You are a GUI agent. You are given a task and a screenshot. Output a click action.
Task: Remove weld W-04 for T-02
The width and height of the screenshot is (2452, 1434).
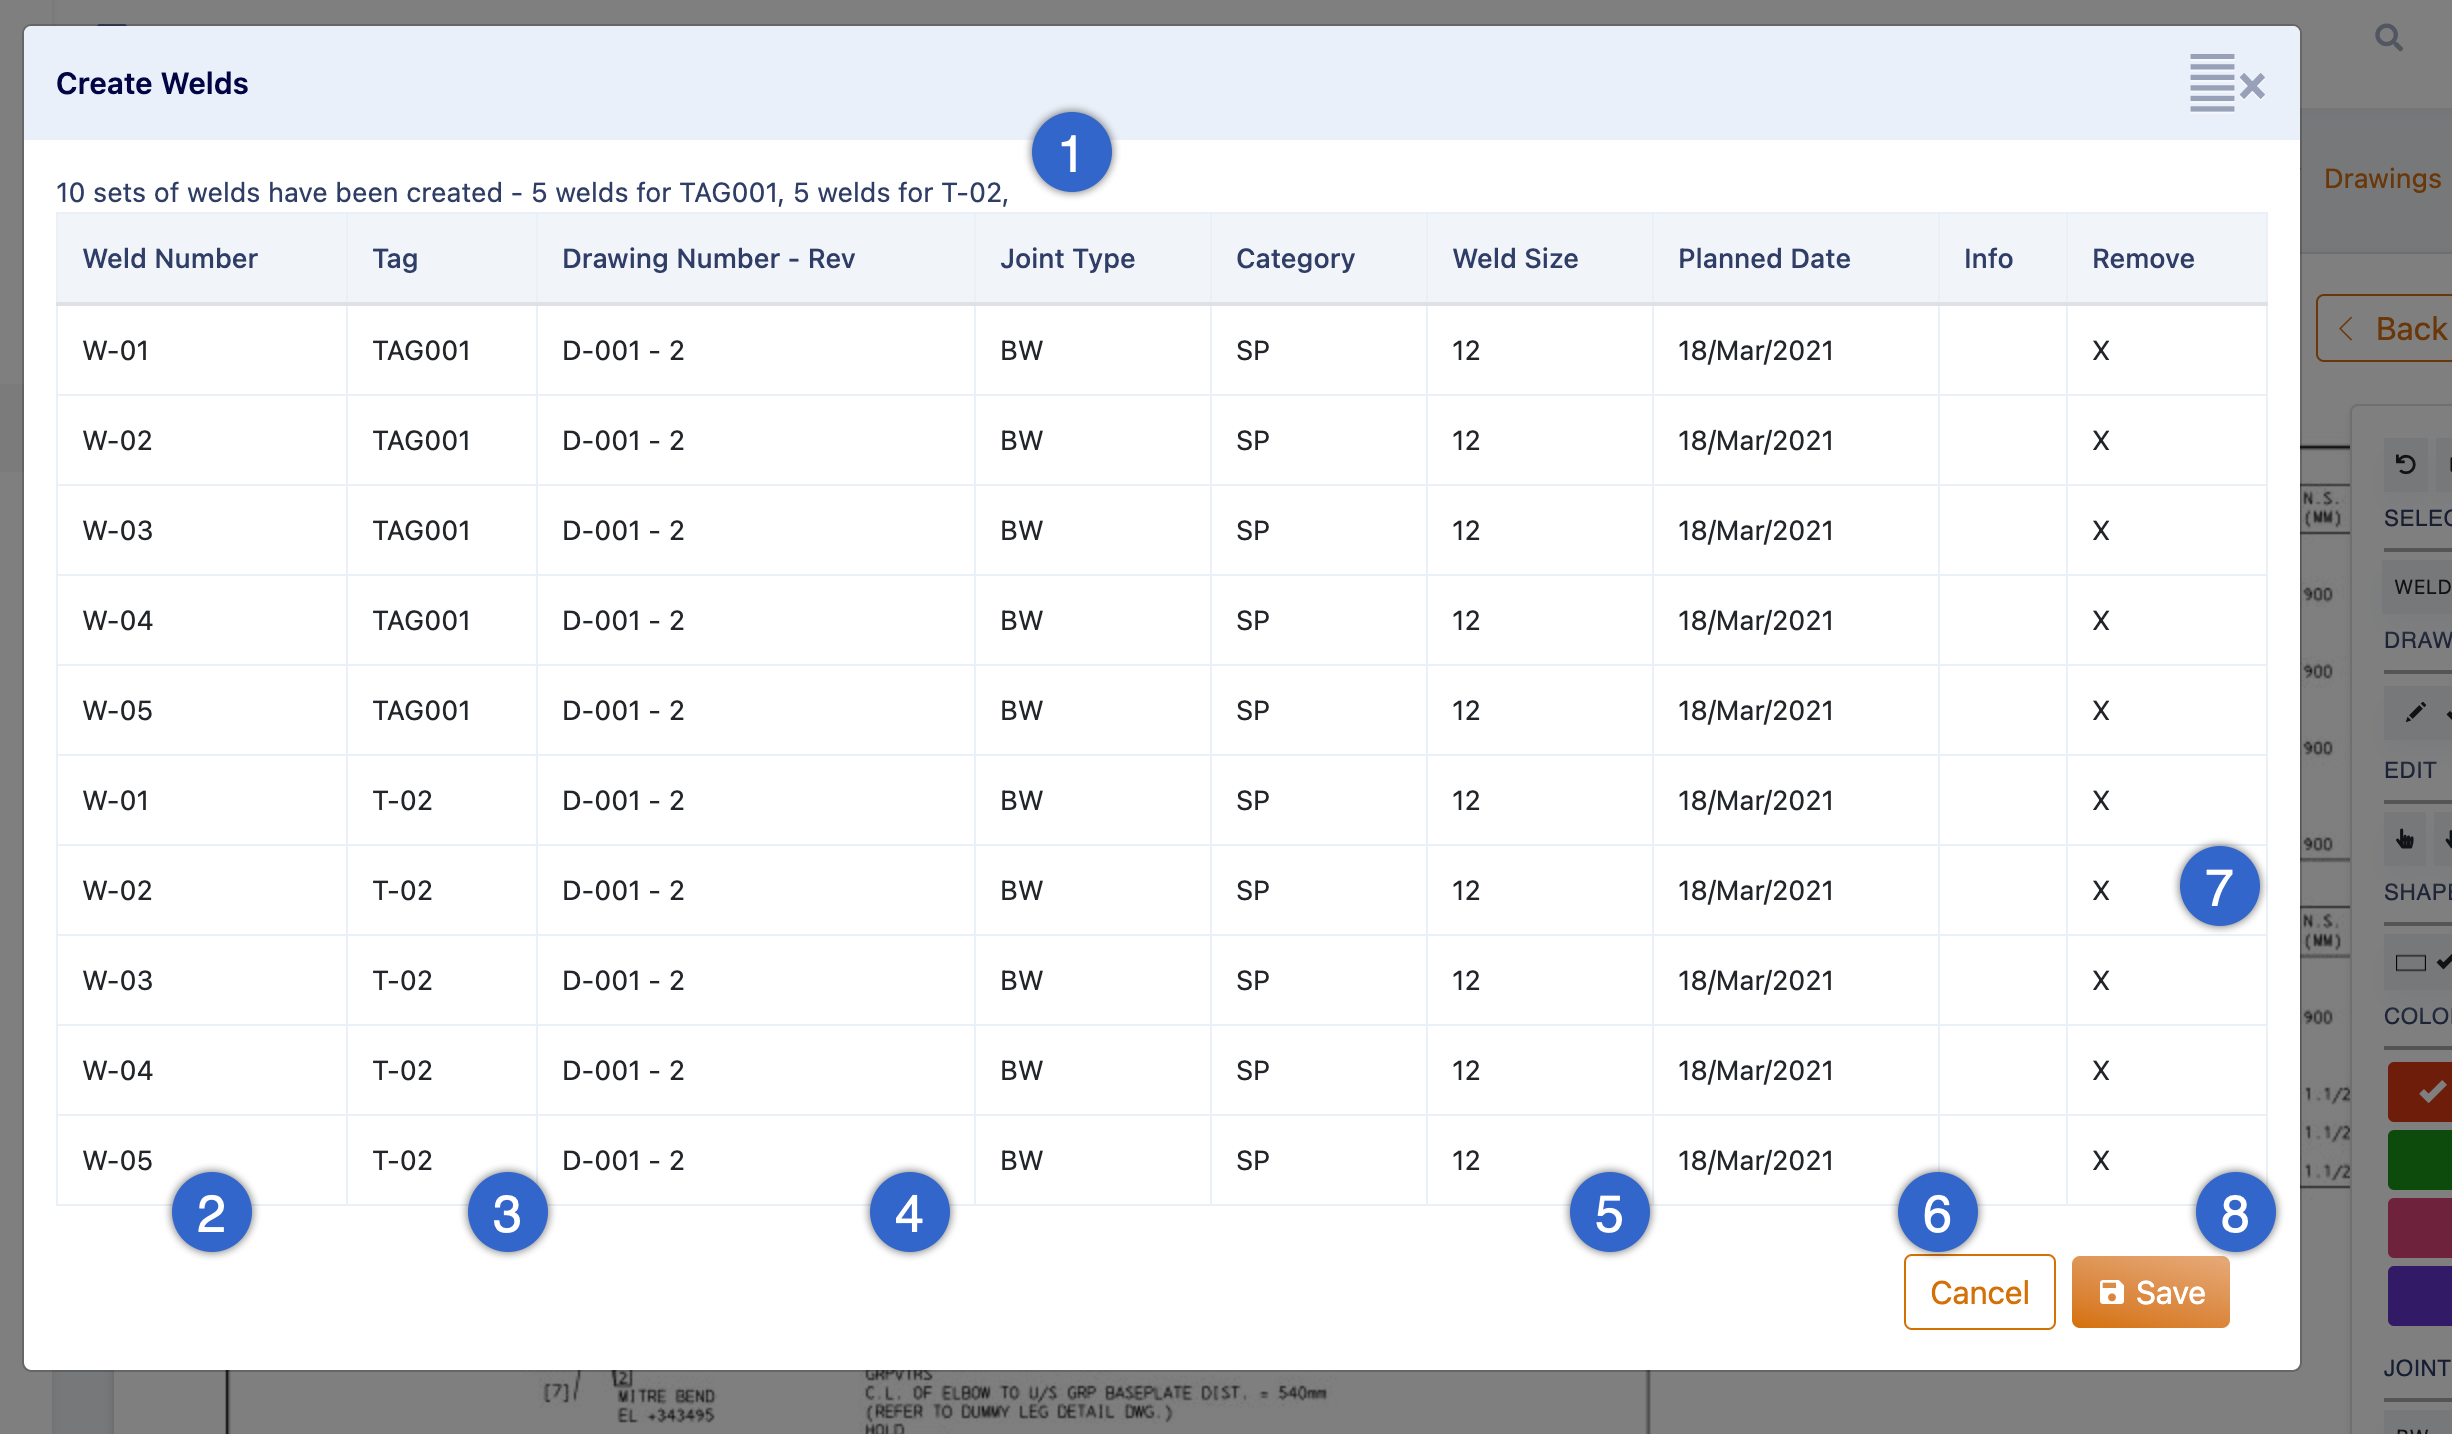2101,1071
